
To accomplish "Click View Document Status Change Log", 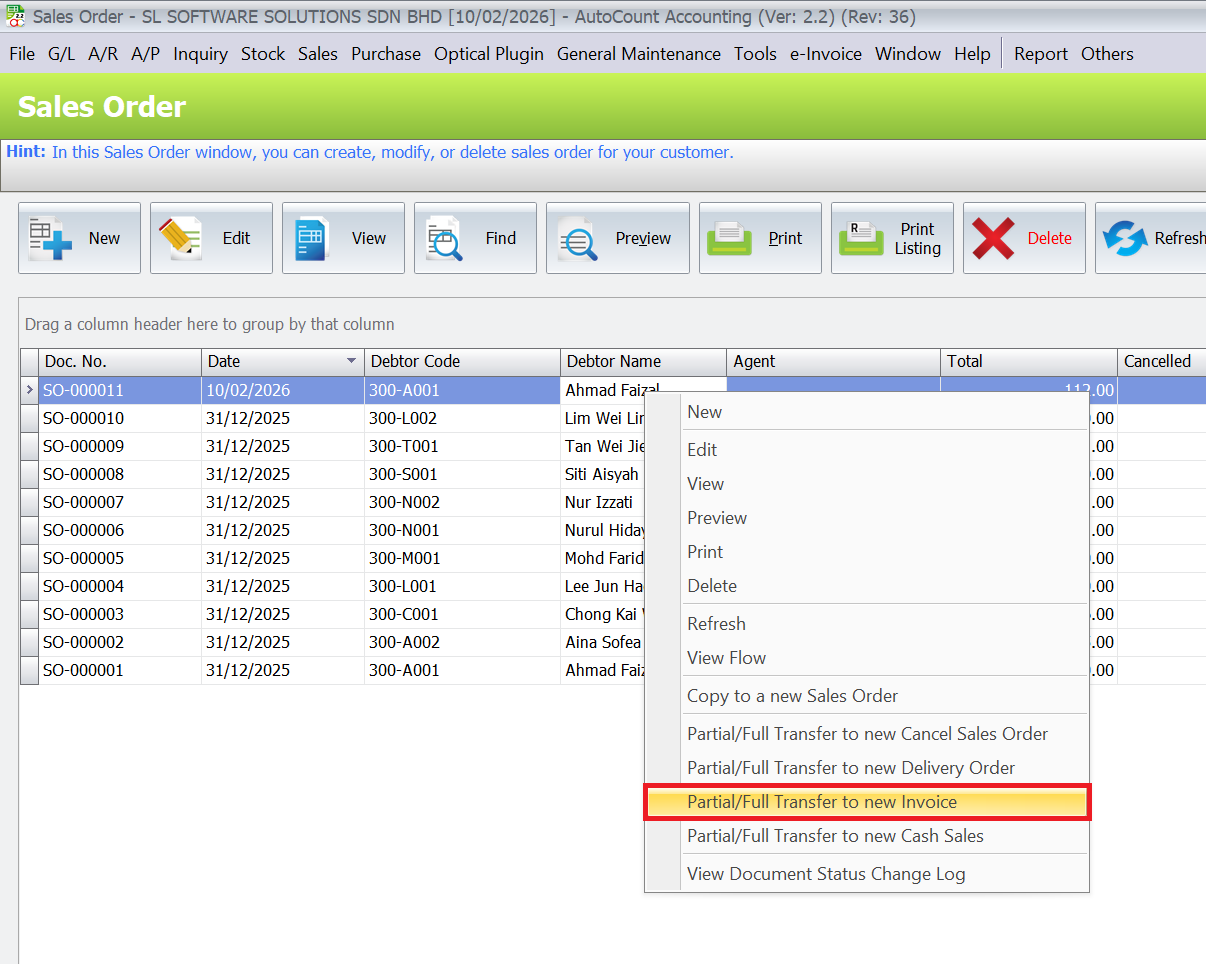I will (x=826, y=874).
